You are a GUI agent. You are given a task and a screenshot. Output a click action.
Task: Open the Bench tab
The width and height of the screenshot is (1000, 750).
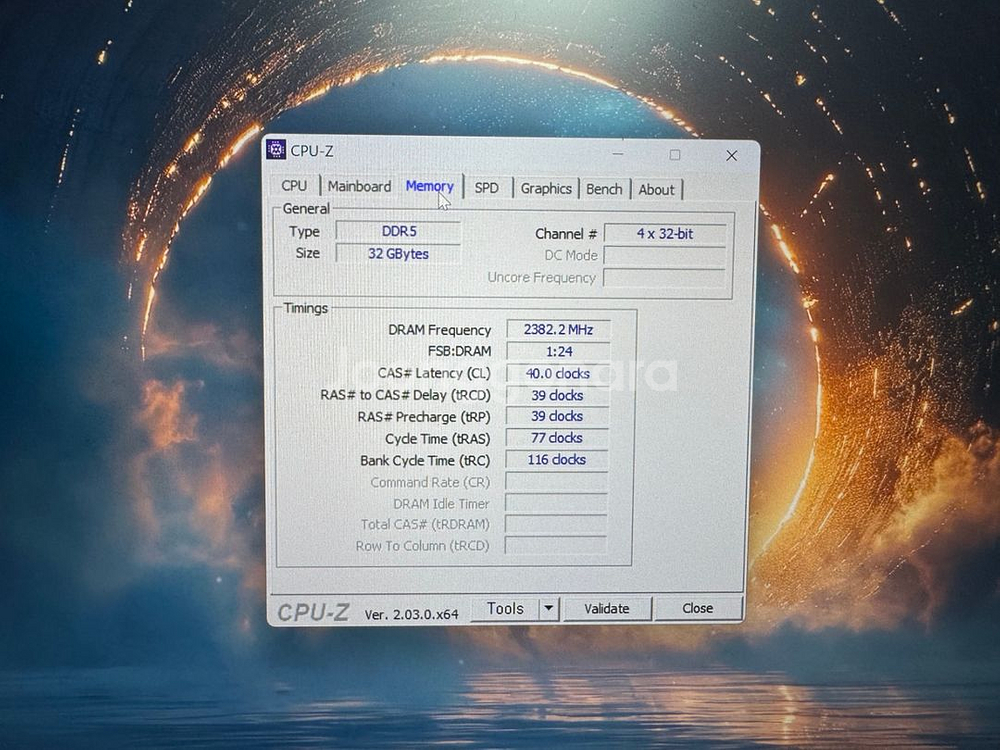(x=604, y=189)
